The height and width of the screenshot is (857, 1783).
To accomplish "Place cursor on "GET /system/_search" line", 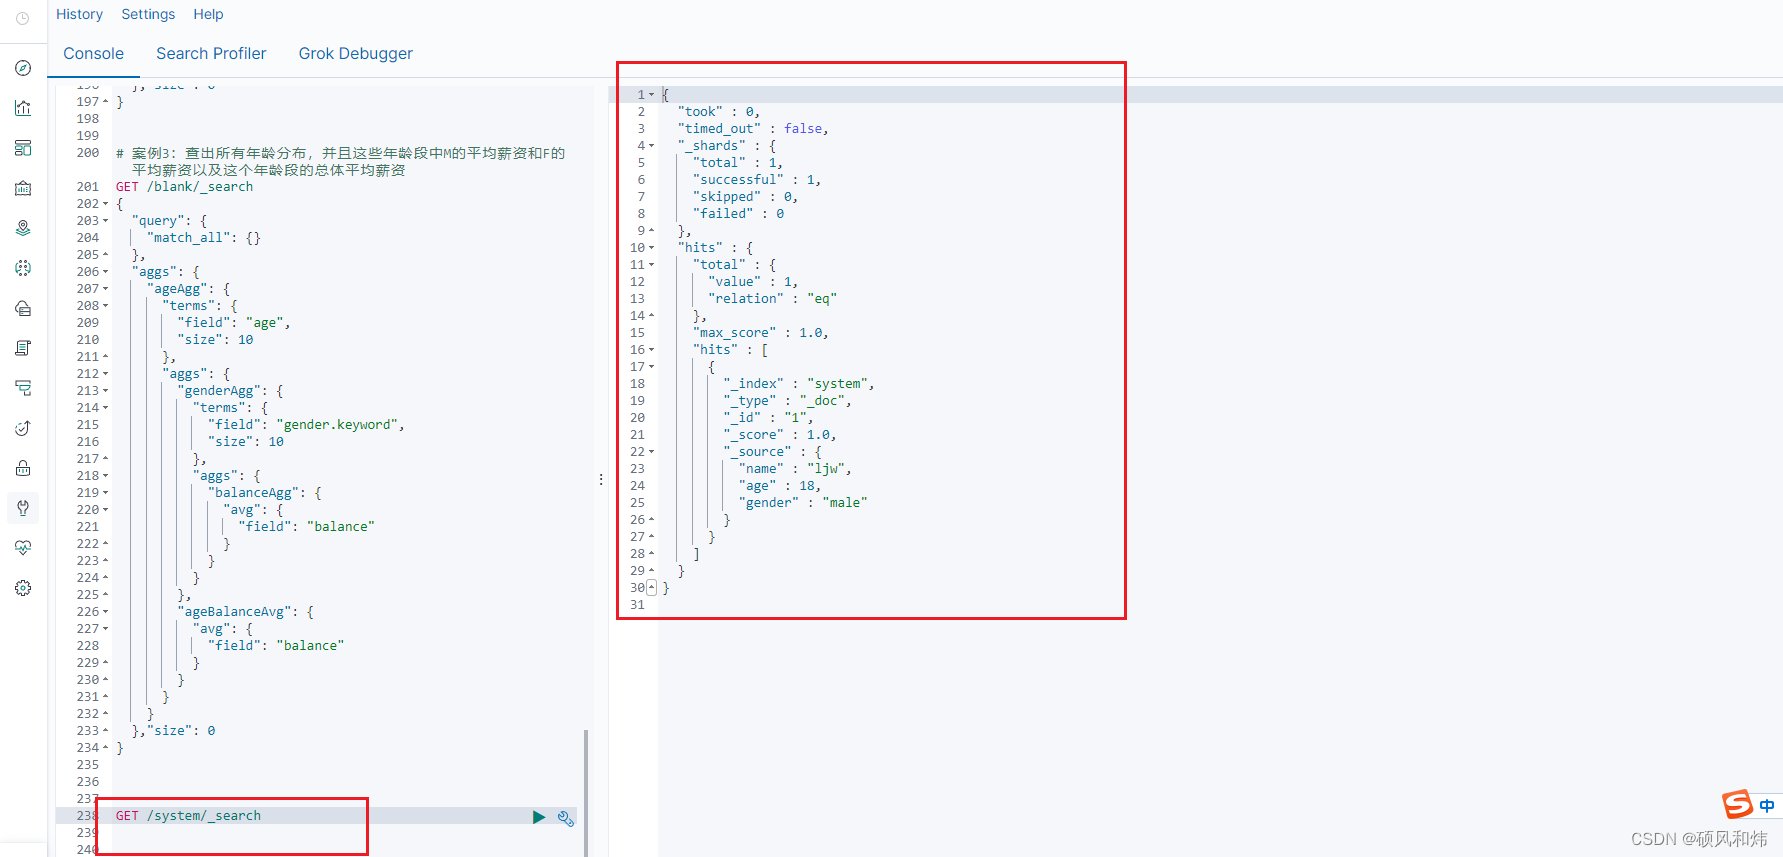I will pyautogui.click(x=188, y=816).
